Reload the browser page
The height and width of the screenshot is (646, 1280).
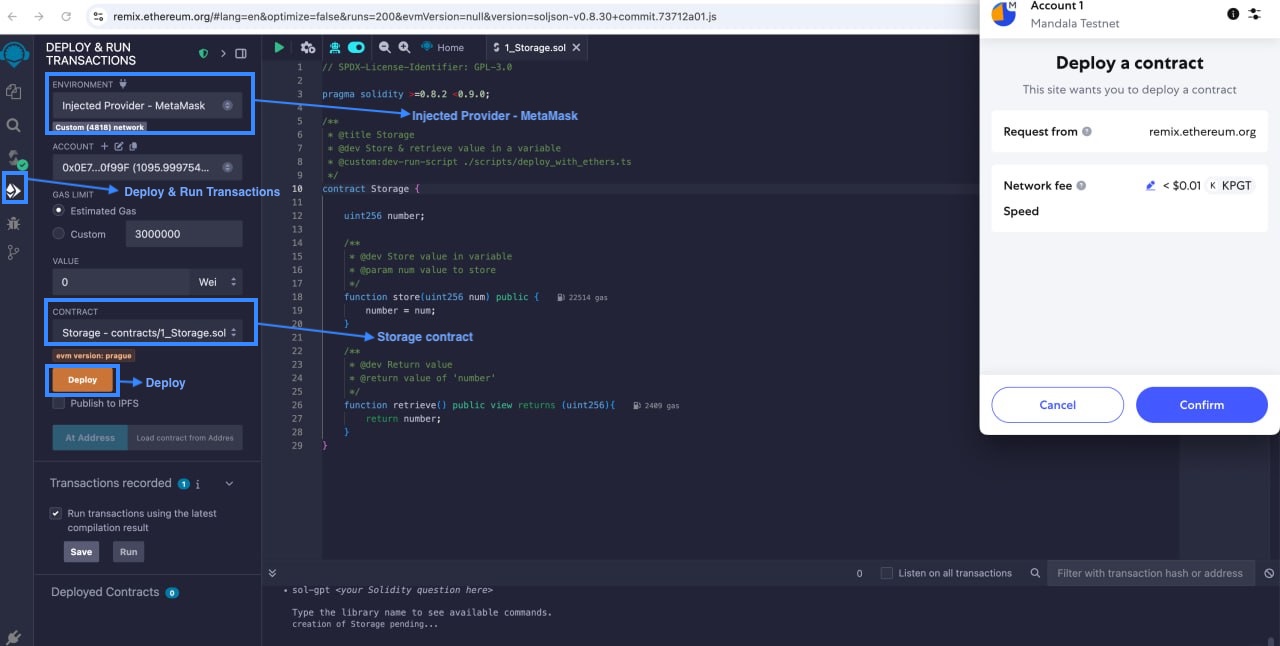66,17
